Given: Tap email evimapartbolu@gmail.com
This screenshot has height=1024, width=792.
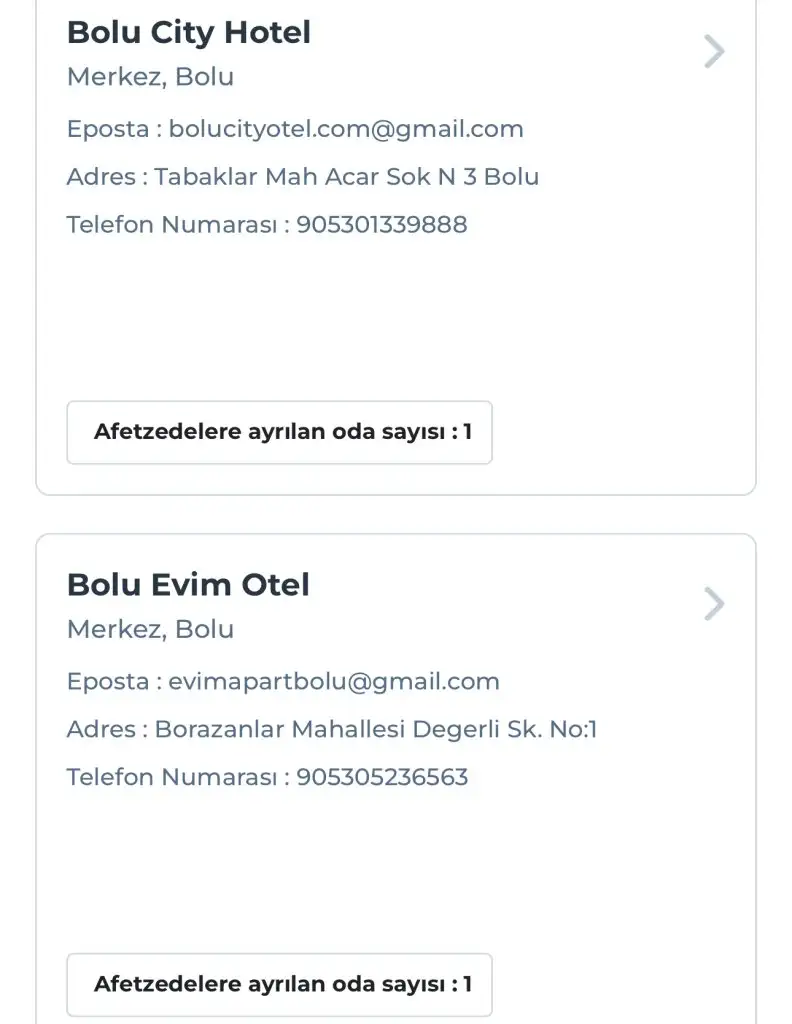Looking at the screenshot, I should (334, 682).
